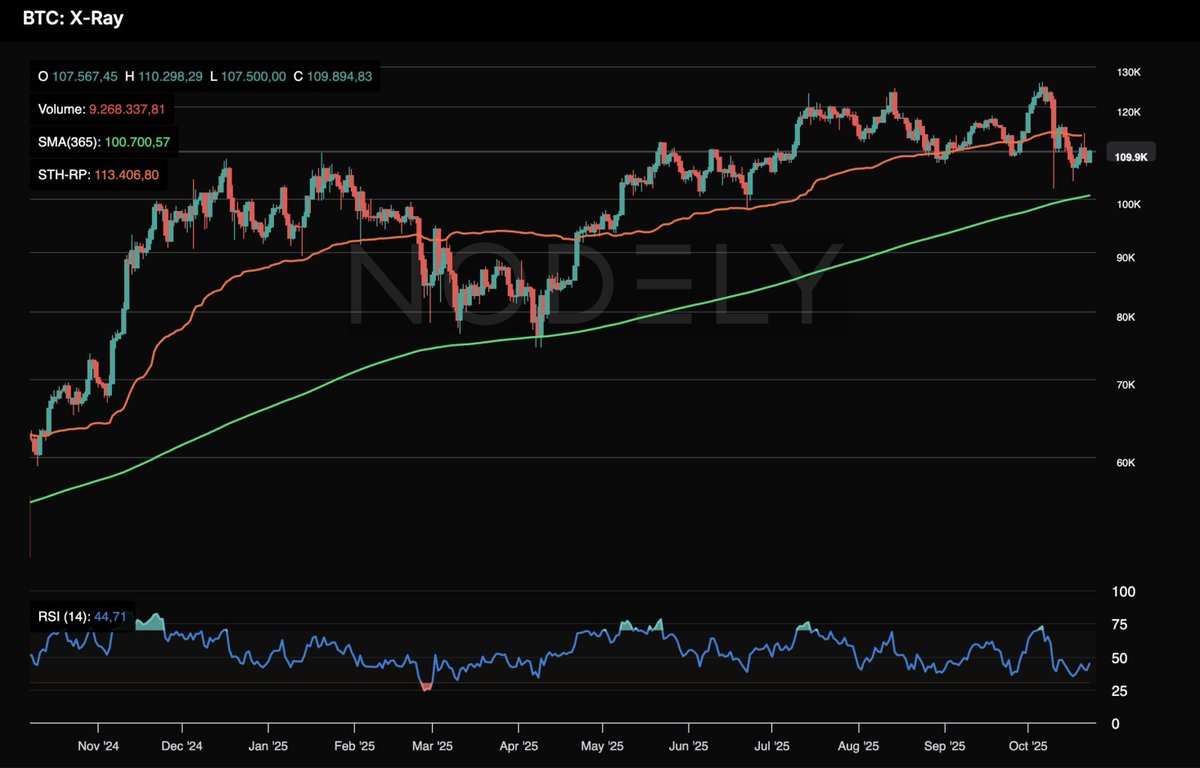Click the 60K price axis label

tap(1129, 463)
